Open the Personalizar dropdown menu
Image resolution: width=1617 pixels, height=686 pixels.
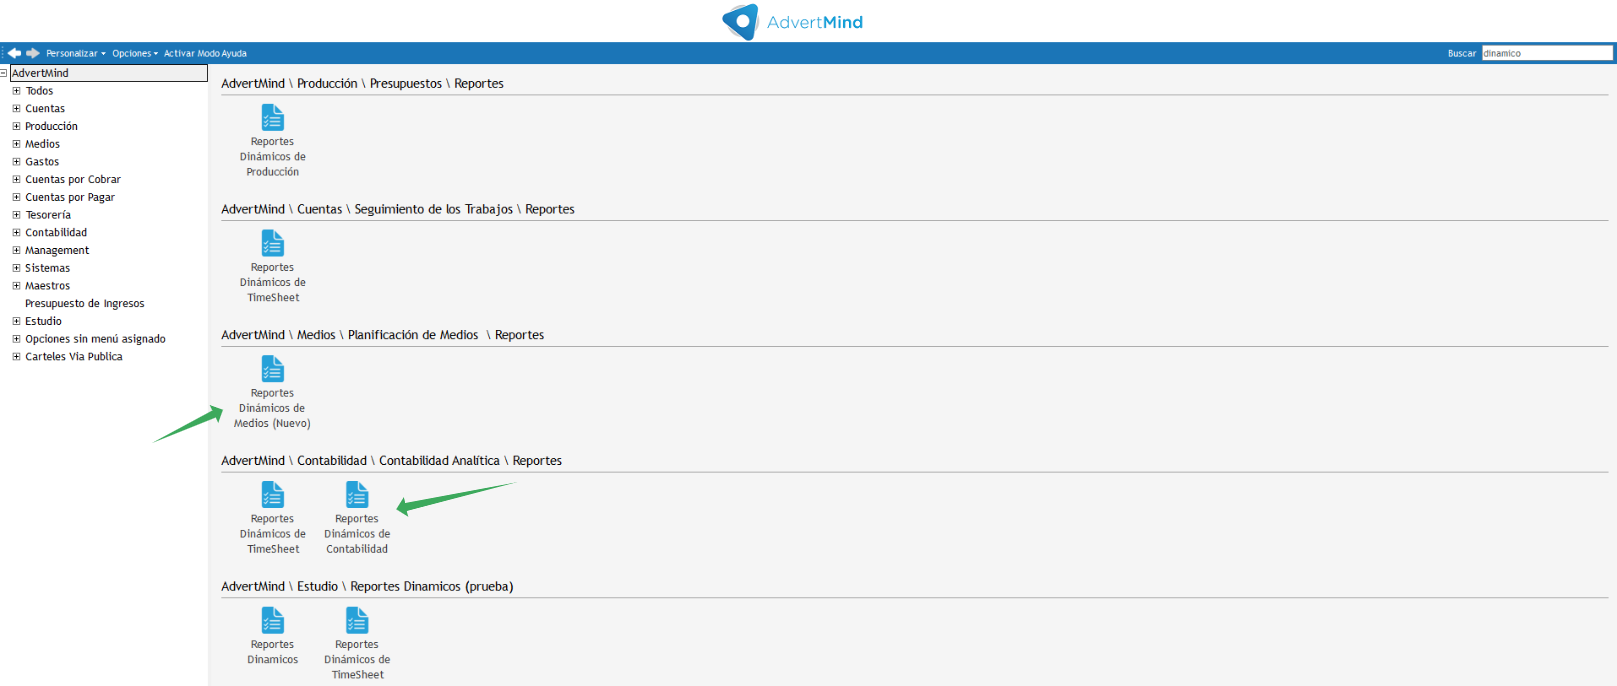click(75, 54)
